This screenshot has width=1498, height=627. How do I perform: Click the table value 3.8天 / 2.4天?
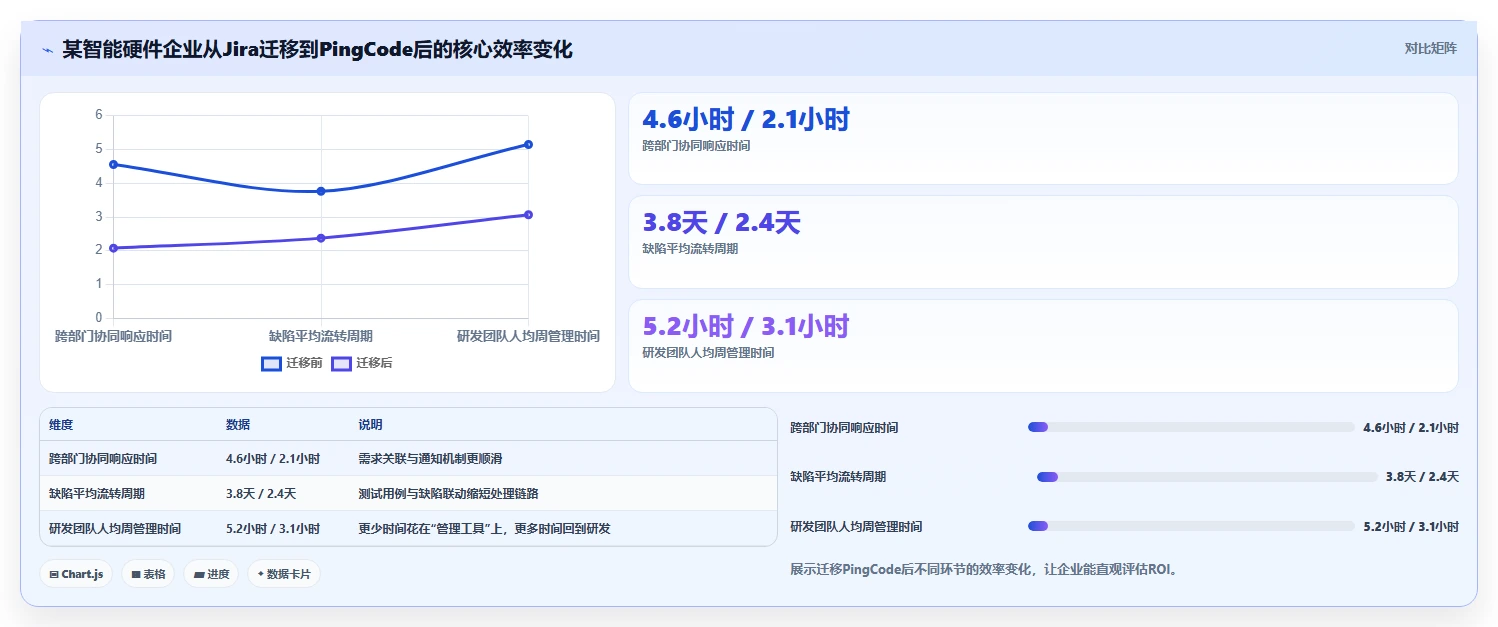pyautogui.click(x=261, y=494)
